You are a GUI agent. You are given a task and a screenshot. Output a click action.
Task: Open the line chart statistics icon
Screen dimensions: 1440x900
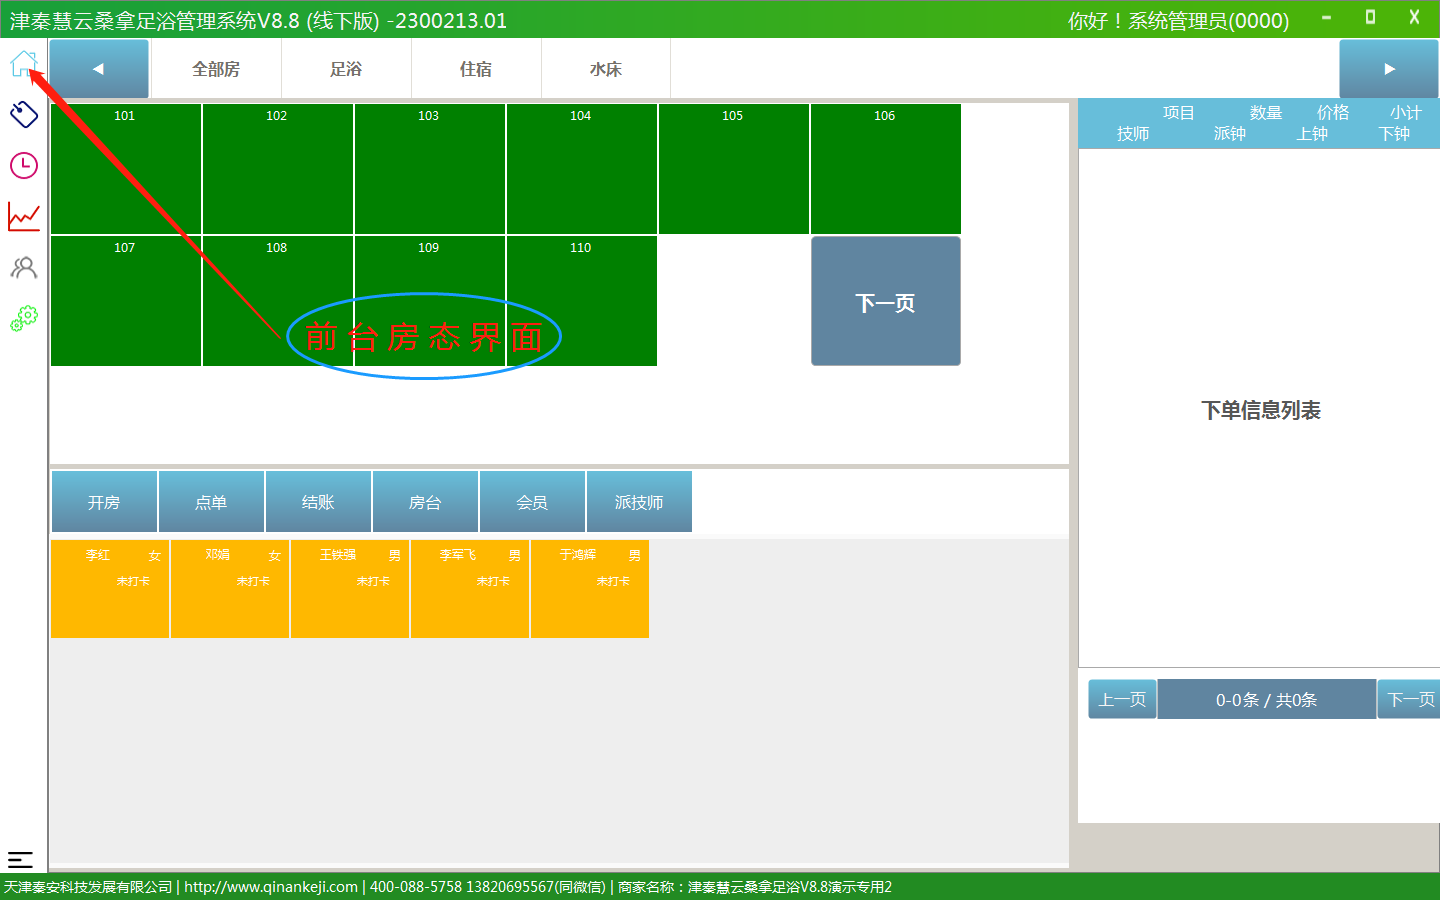pyautogui.click(x=23, y=216)
